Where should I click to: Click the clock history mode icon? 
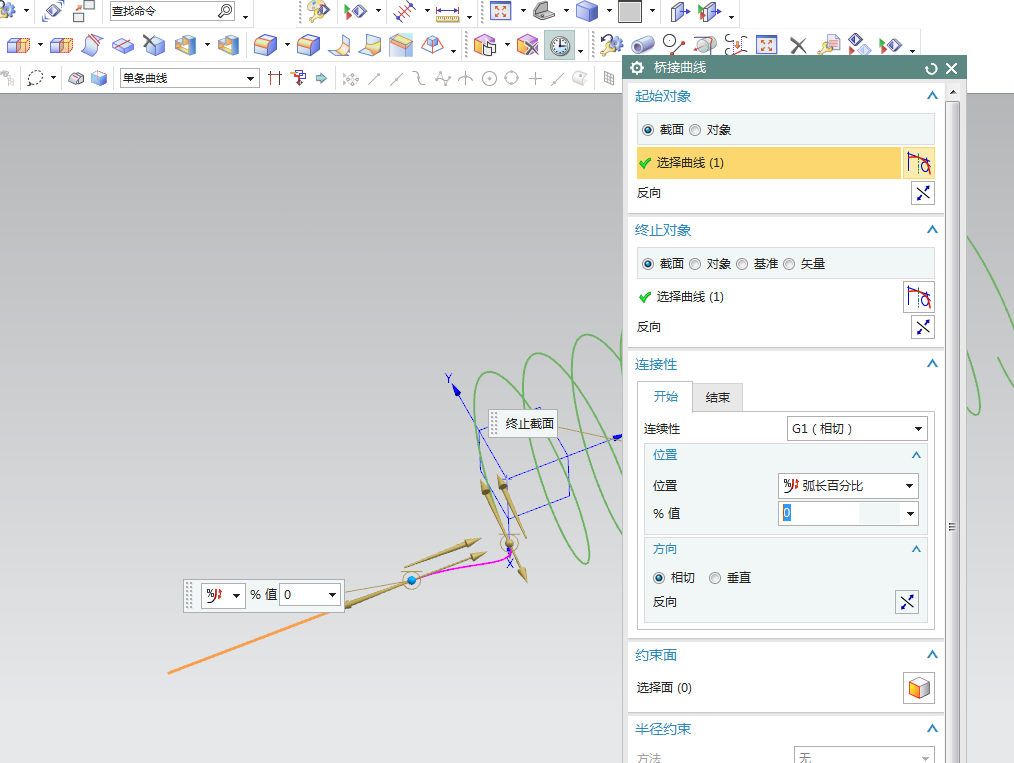(x=559, y=45)
